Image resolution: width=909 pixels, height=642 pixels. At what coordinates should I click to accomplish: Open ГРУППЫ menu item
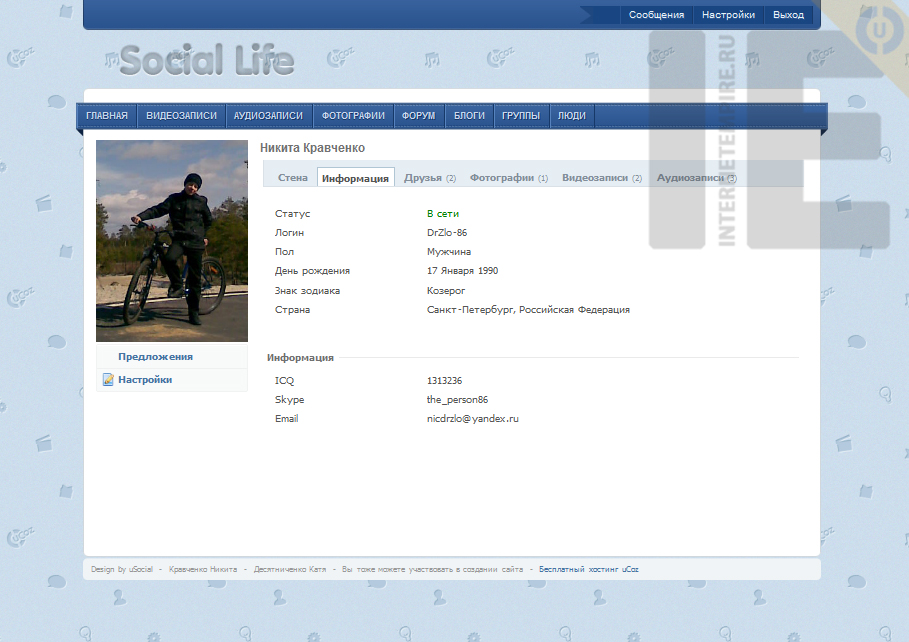pos(521,115)
